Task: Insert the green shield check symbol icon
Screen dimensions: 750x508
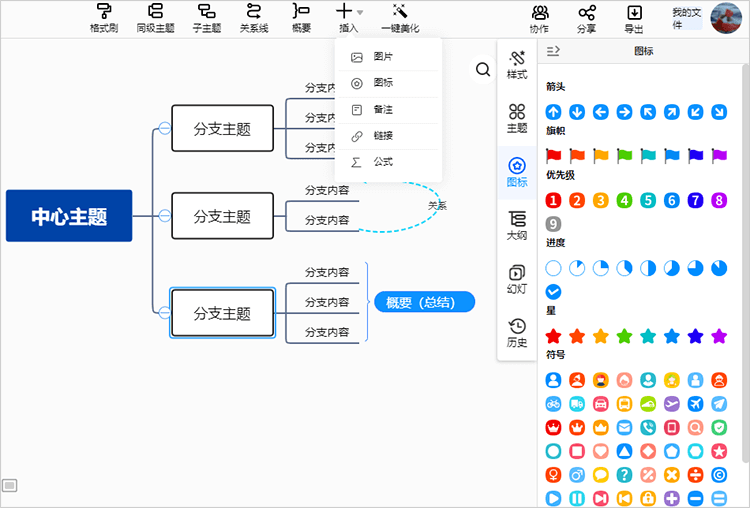Action: [x=719, y=427]
